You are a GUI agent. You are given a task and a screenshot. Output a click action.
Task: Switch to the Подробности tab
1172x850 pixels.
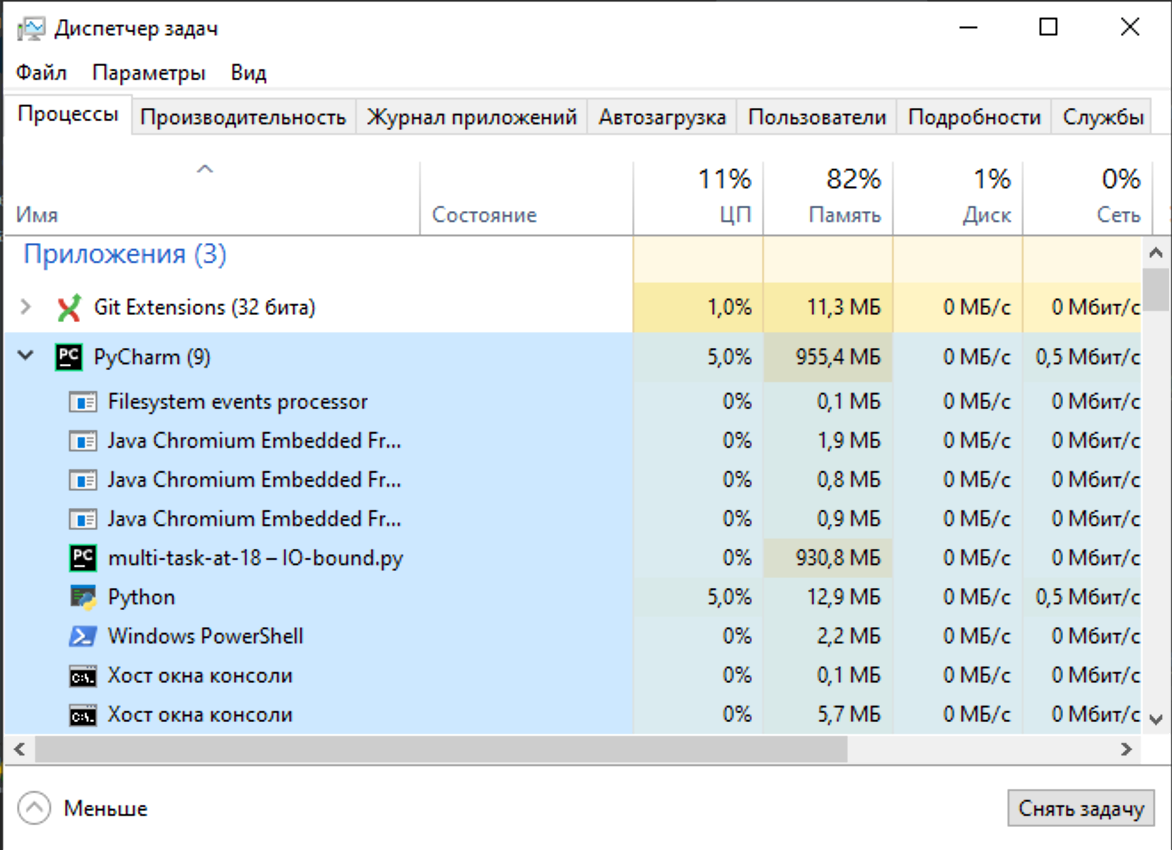click(x=974, y=117)
